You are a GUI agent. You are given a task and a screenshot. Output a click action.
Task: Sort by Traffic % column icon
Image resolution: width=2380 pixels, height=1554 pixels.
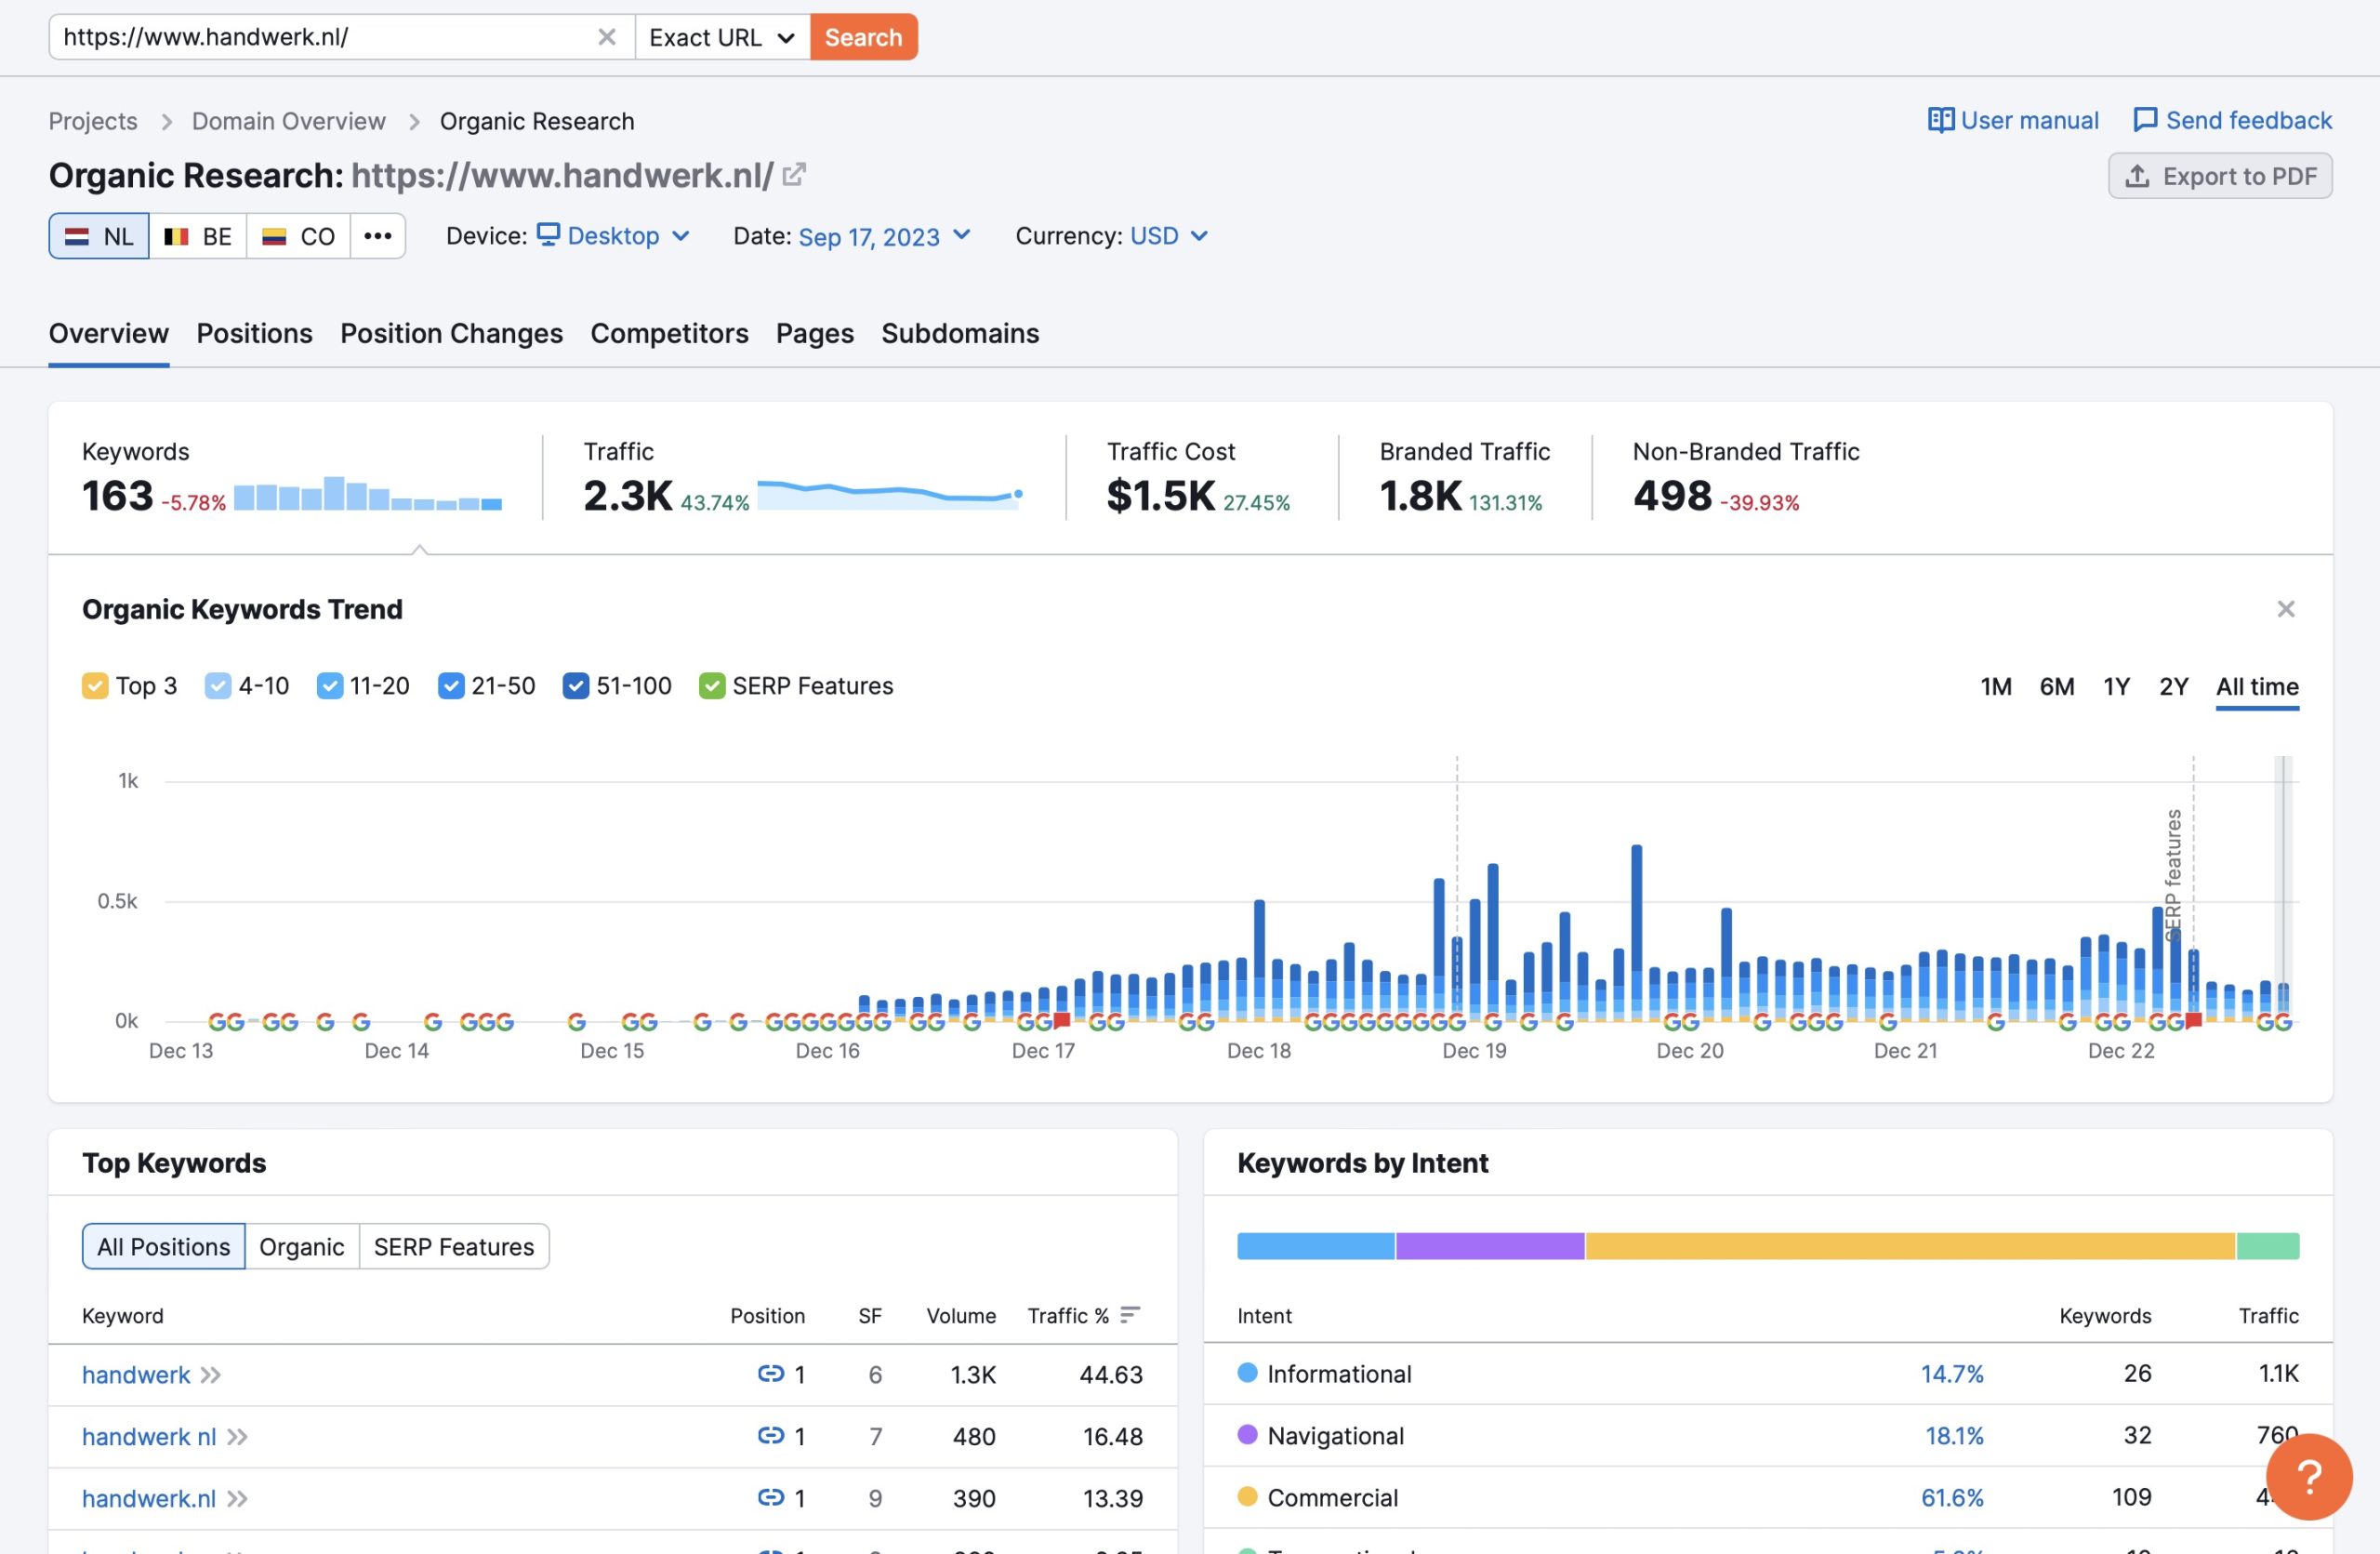coord(1130,1314)
